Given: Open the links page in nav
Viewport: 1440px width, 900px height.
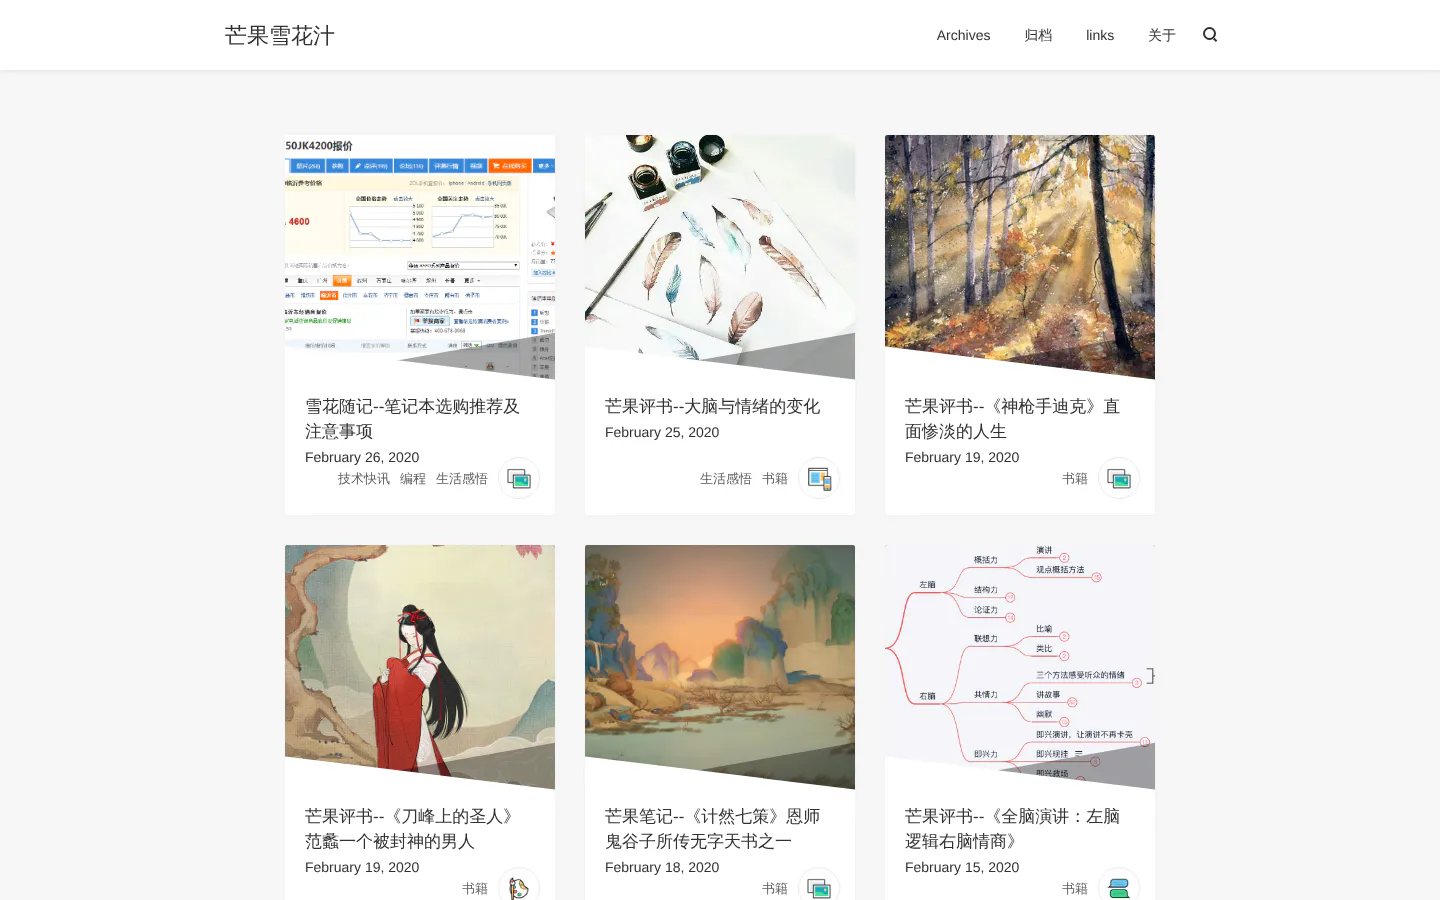Looking at the screenshot, I should coord(1100,35).
